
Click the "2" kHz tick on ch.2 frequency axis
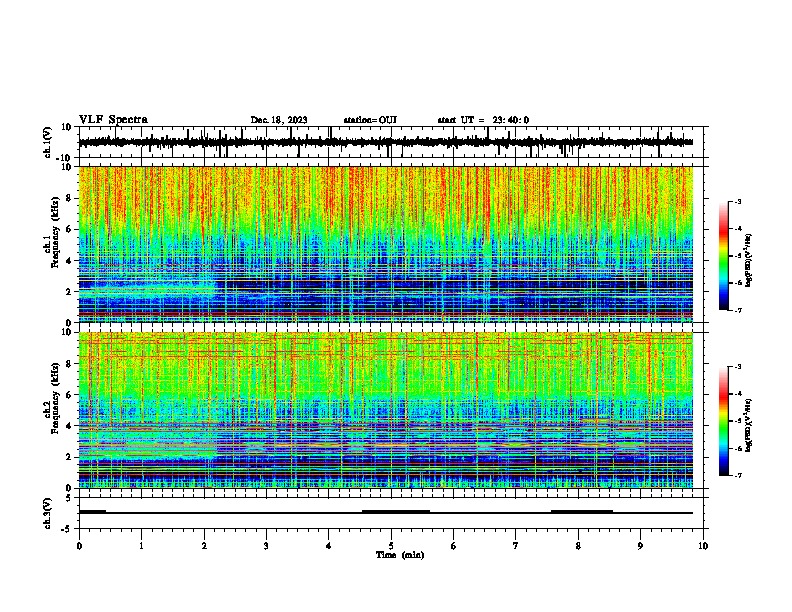click(70, 457)
